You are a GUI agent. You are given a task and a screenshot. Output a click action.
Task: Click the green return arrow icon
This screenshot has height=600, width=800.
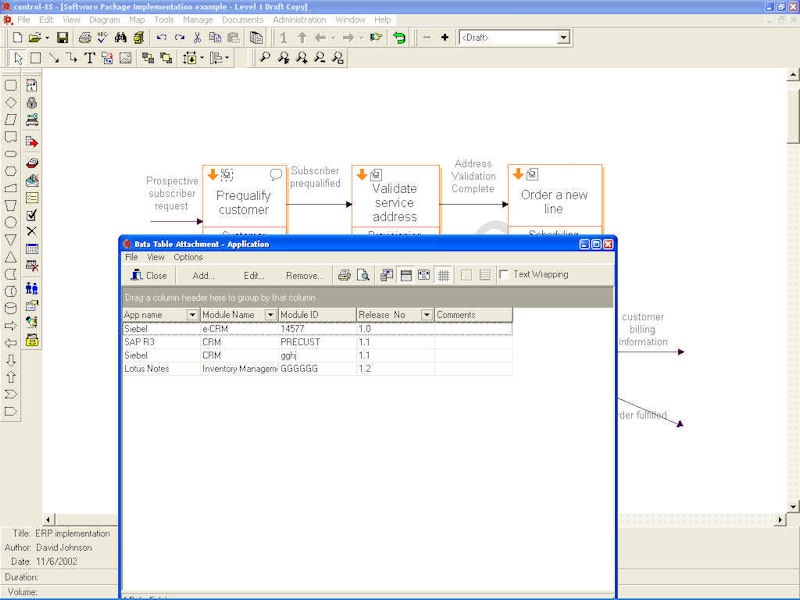click(399, 38)
